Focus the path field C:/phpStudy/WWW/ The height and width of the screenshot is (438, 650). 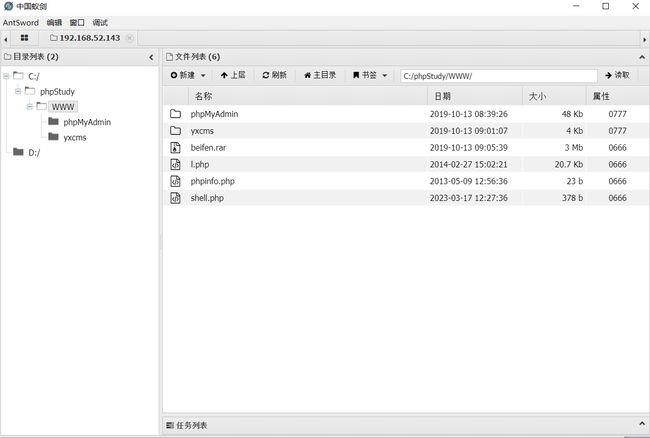(x=499, y=76)
